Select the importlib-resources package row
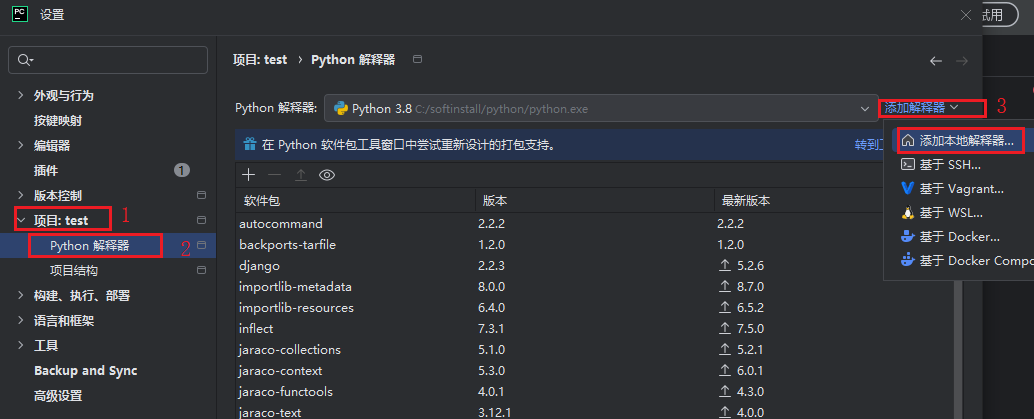 [595, 307]
